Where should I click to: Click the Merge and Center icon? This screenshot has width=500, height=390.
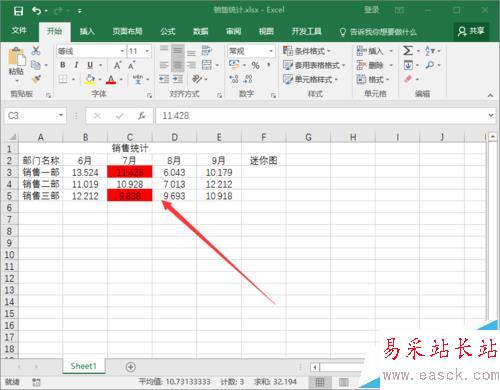(x=207, y=65)
